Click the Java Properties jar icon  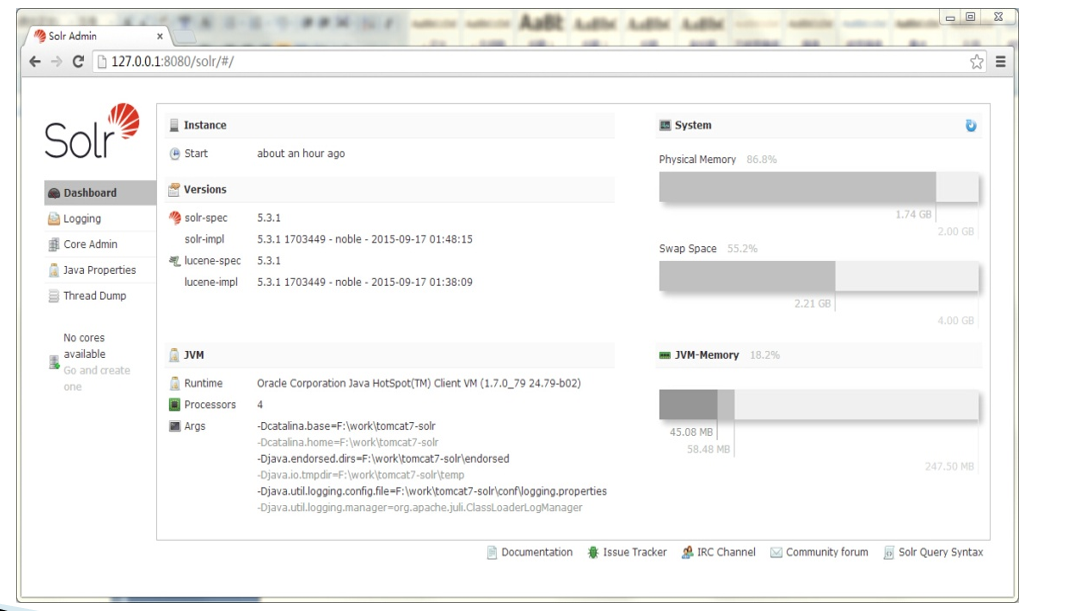click(54, 270)
